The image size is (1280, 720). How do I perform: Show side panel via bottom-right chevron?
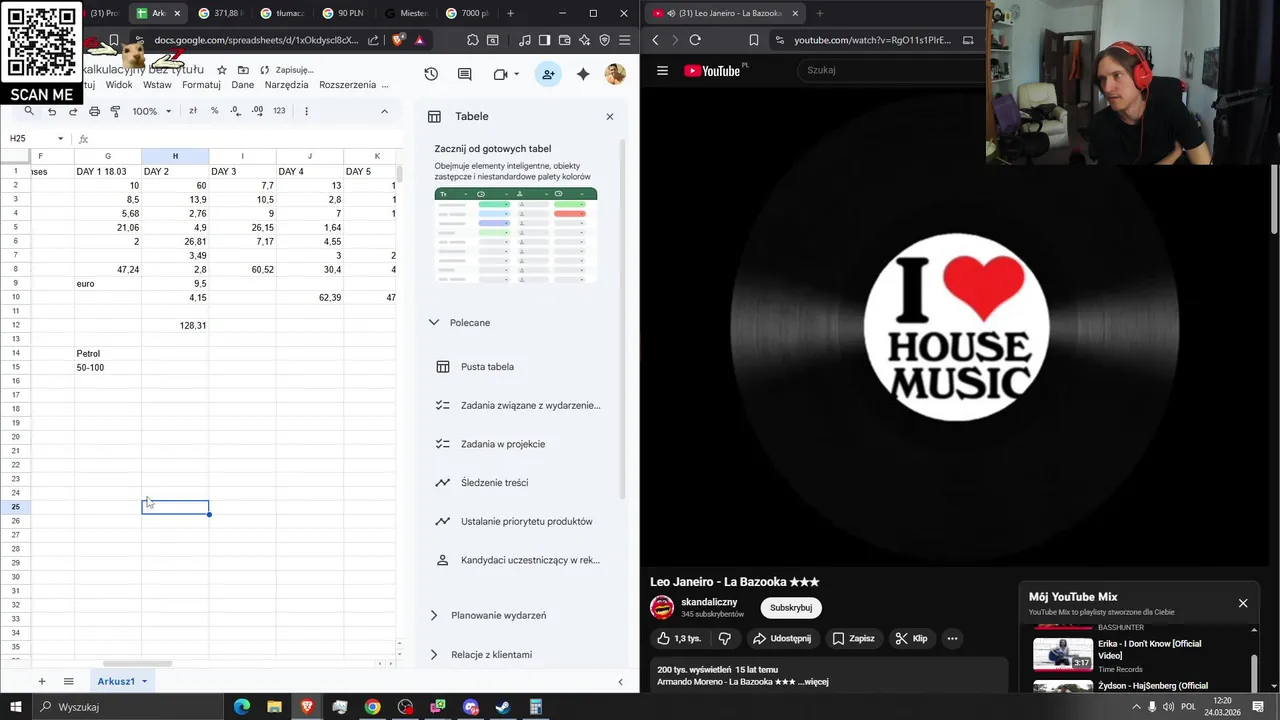pyautogui.click(x=620, y=682)
